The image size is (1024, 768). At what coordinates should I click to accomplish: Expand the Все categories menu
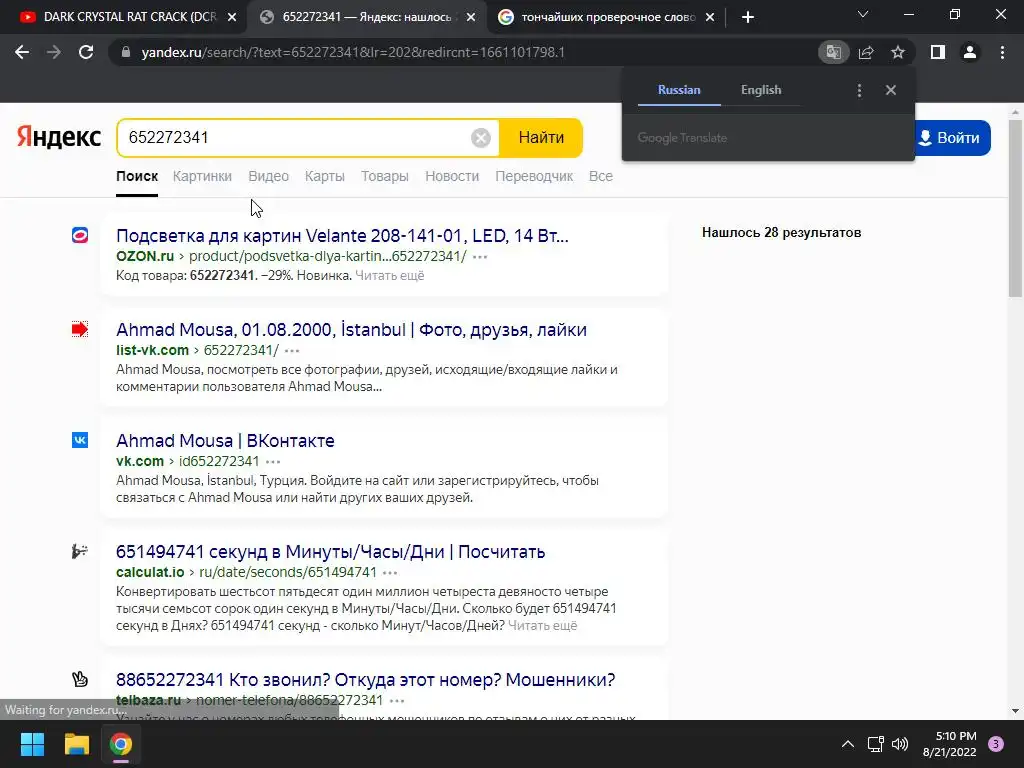pos(601,176)
